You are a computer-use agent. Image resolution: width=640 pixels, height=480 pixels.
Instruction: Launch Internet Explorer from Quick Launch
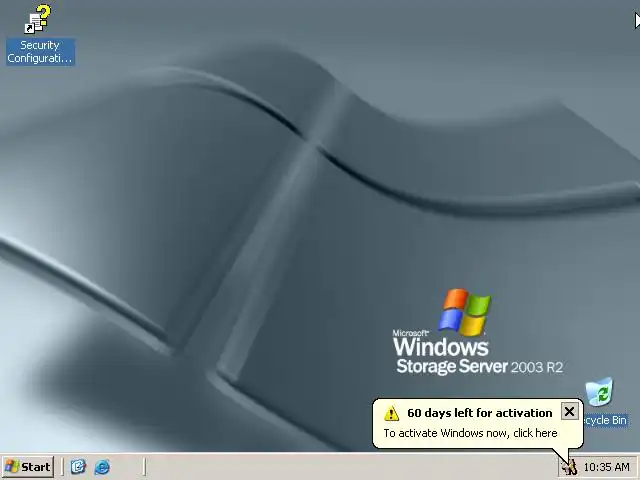click(102, 467)
